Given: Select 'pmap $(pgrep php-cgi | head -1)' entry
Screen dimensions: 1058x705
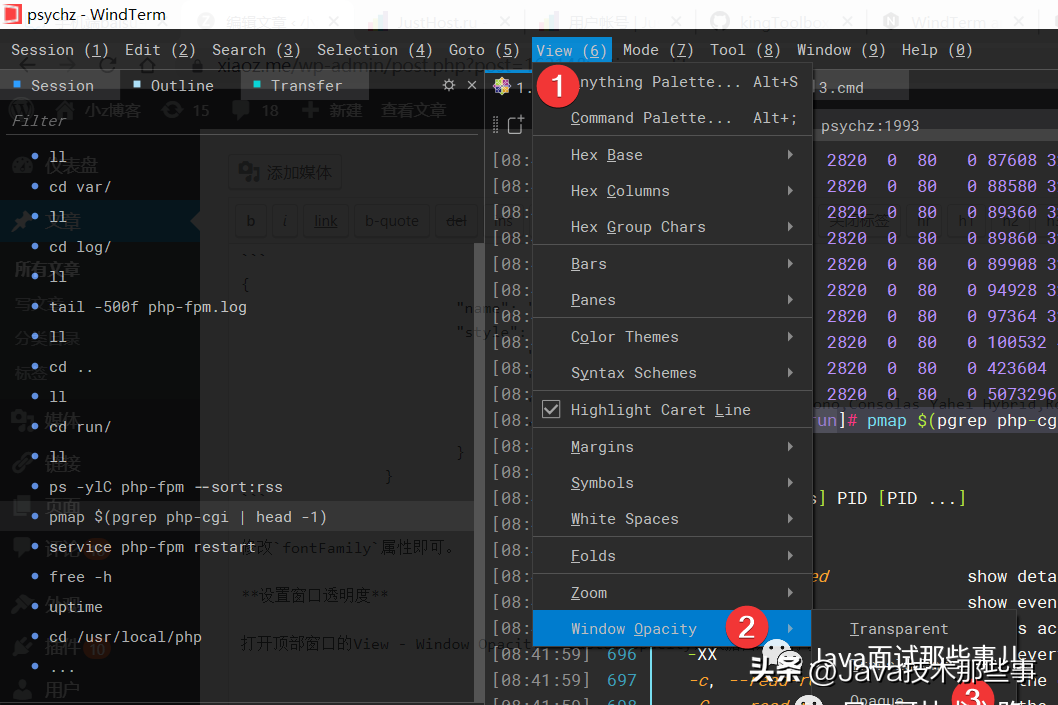Looking at the screenshot, I should [188, 517].
